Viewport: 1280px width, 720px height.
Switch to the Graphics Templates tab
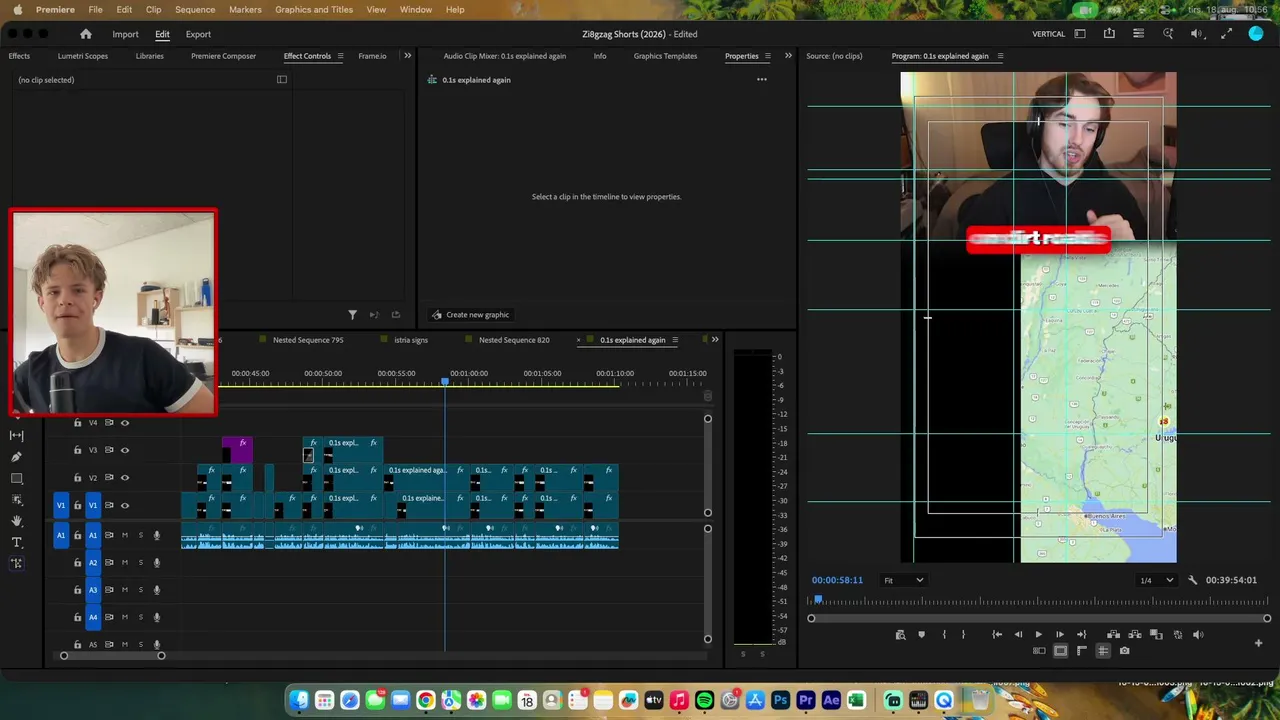[x=665, y=56]
